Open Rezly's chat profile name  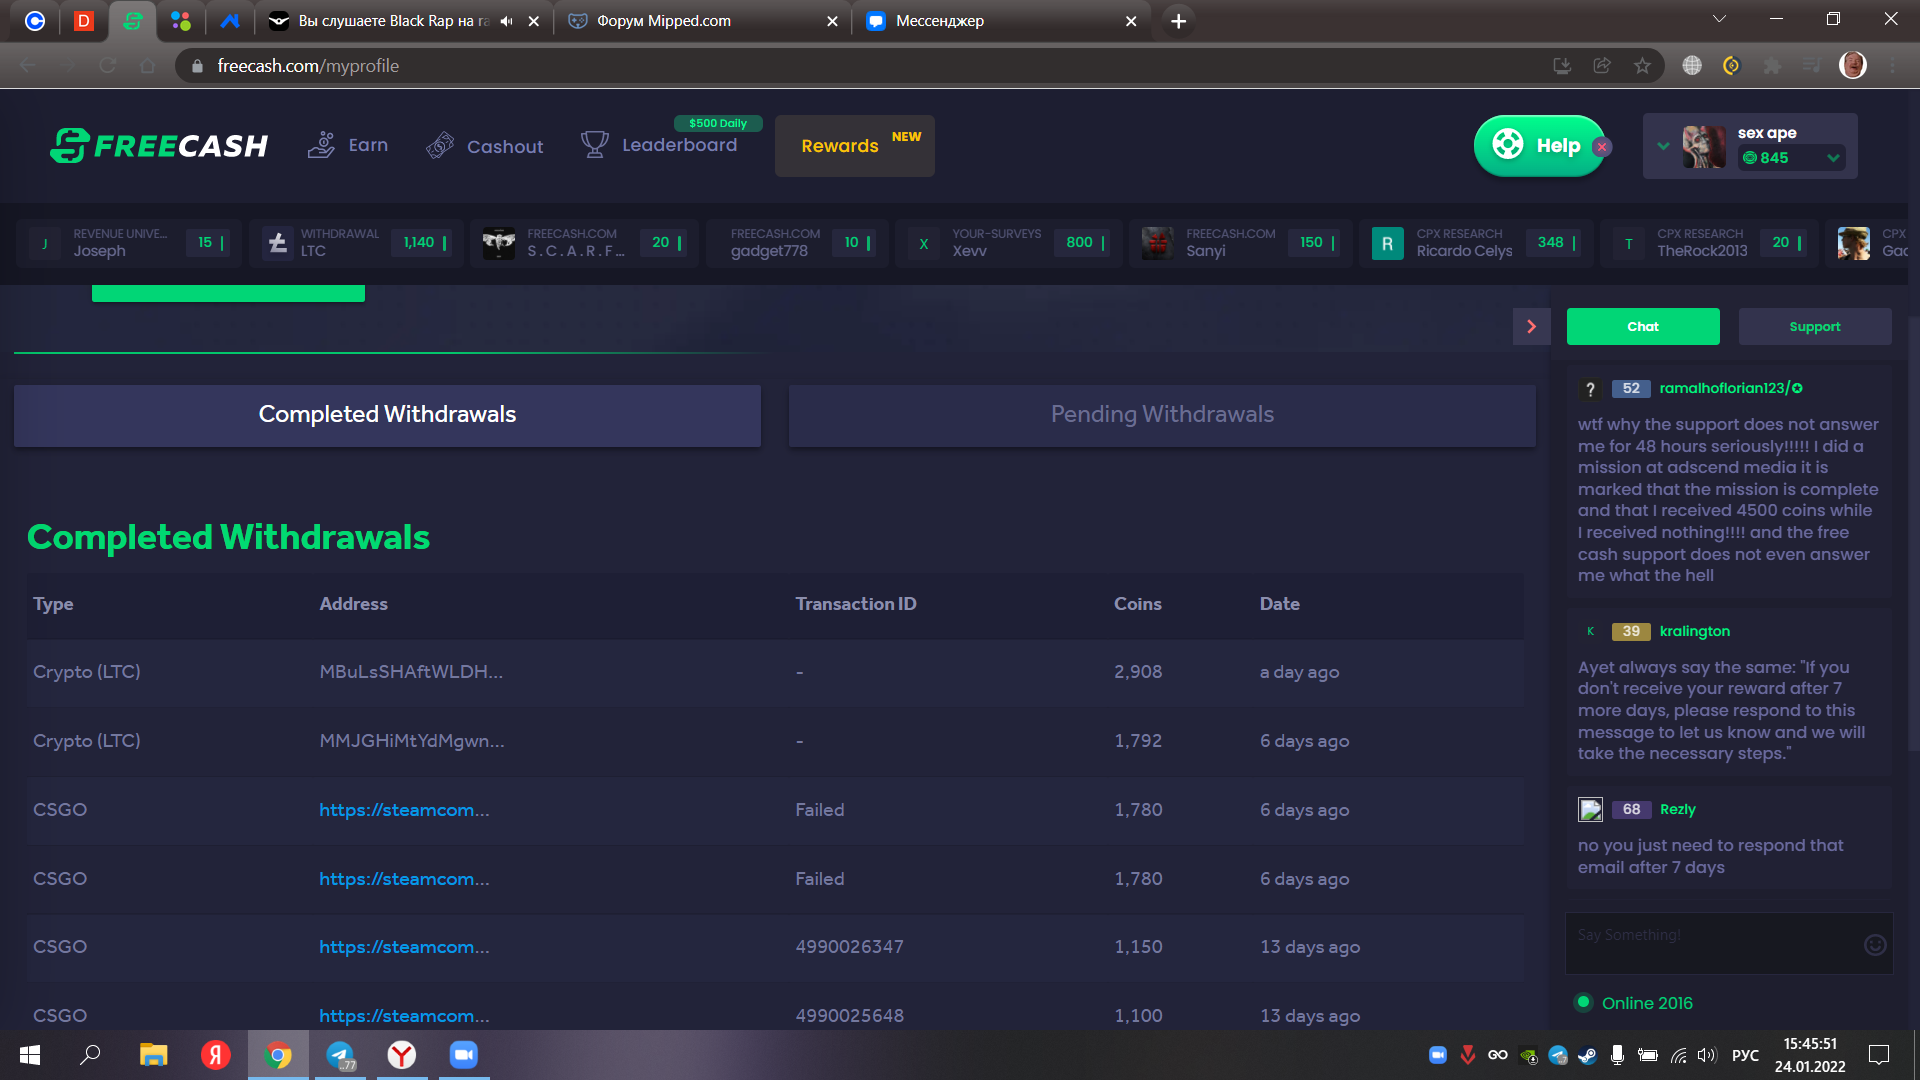coord(1677,809)
